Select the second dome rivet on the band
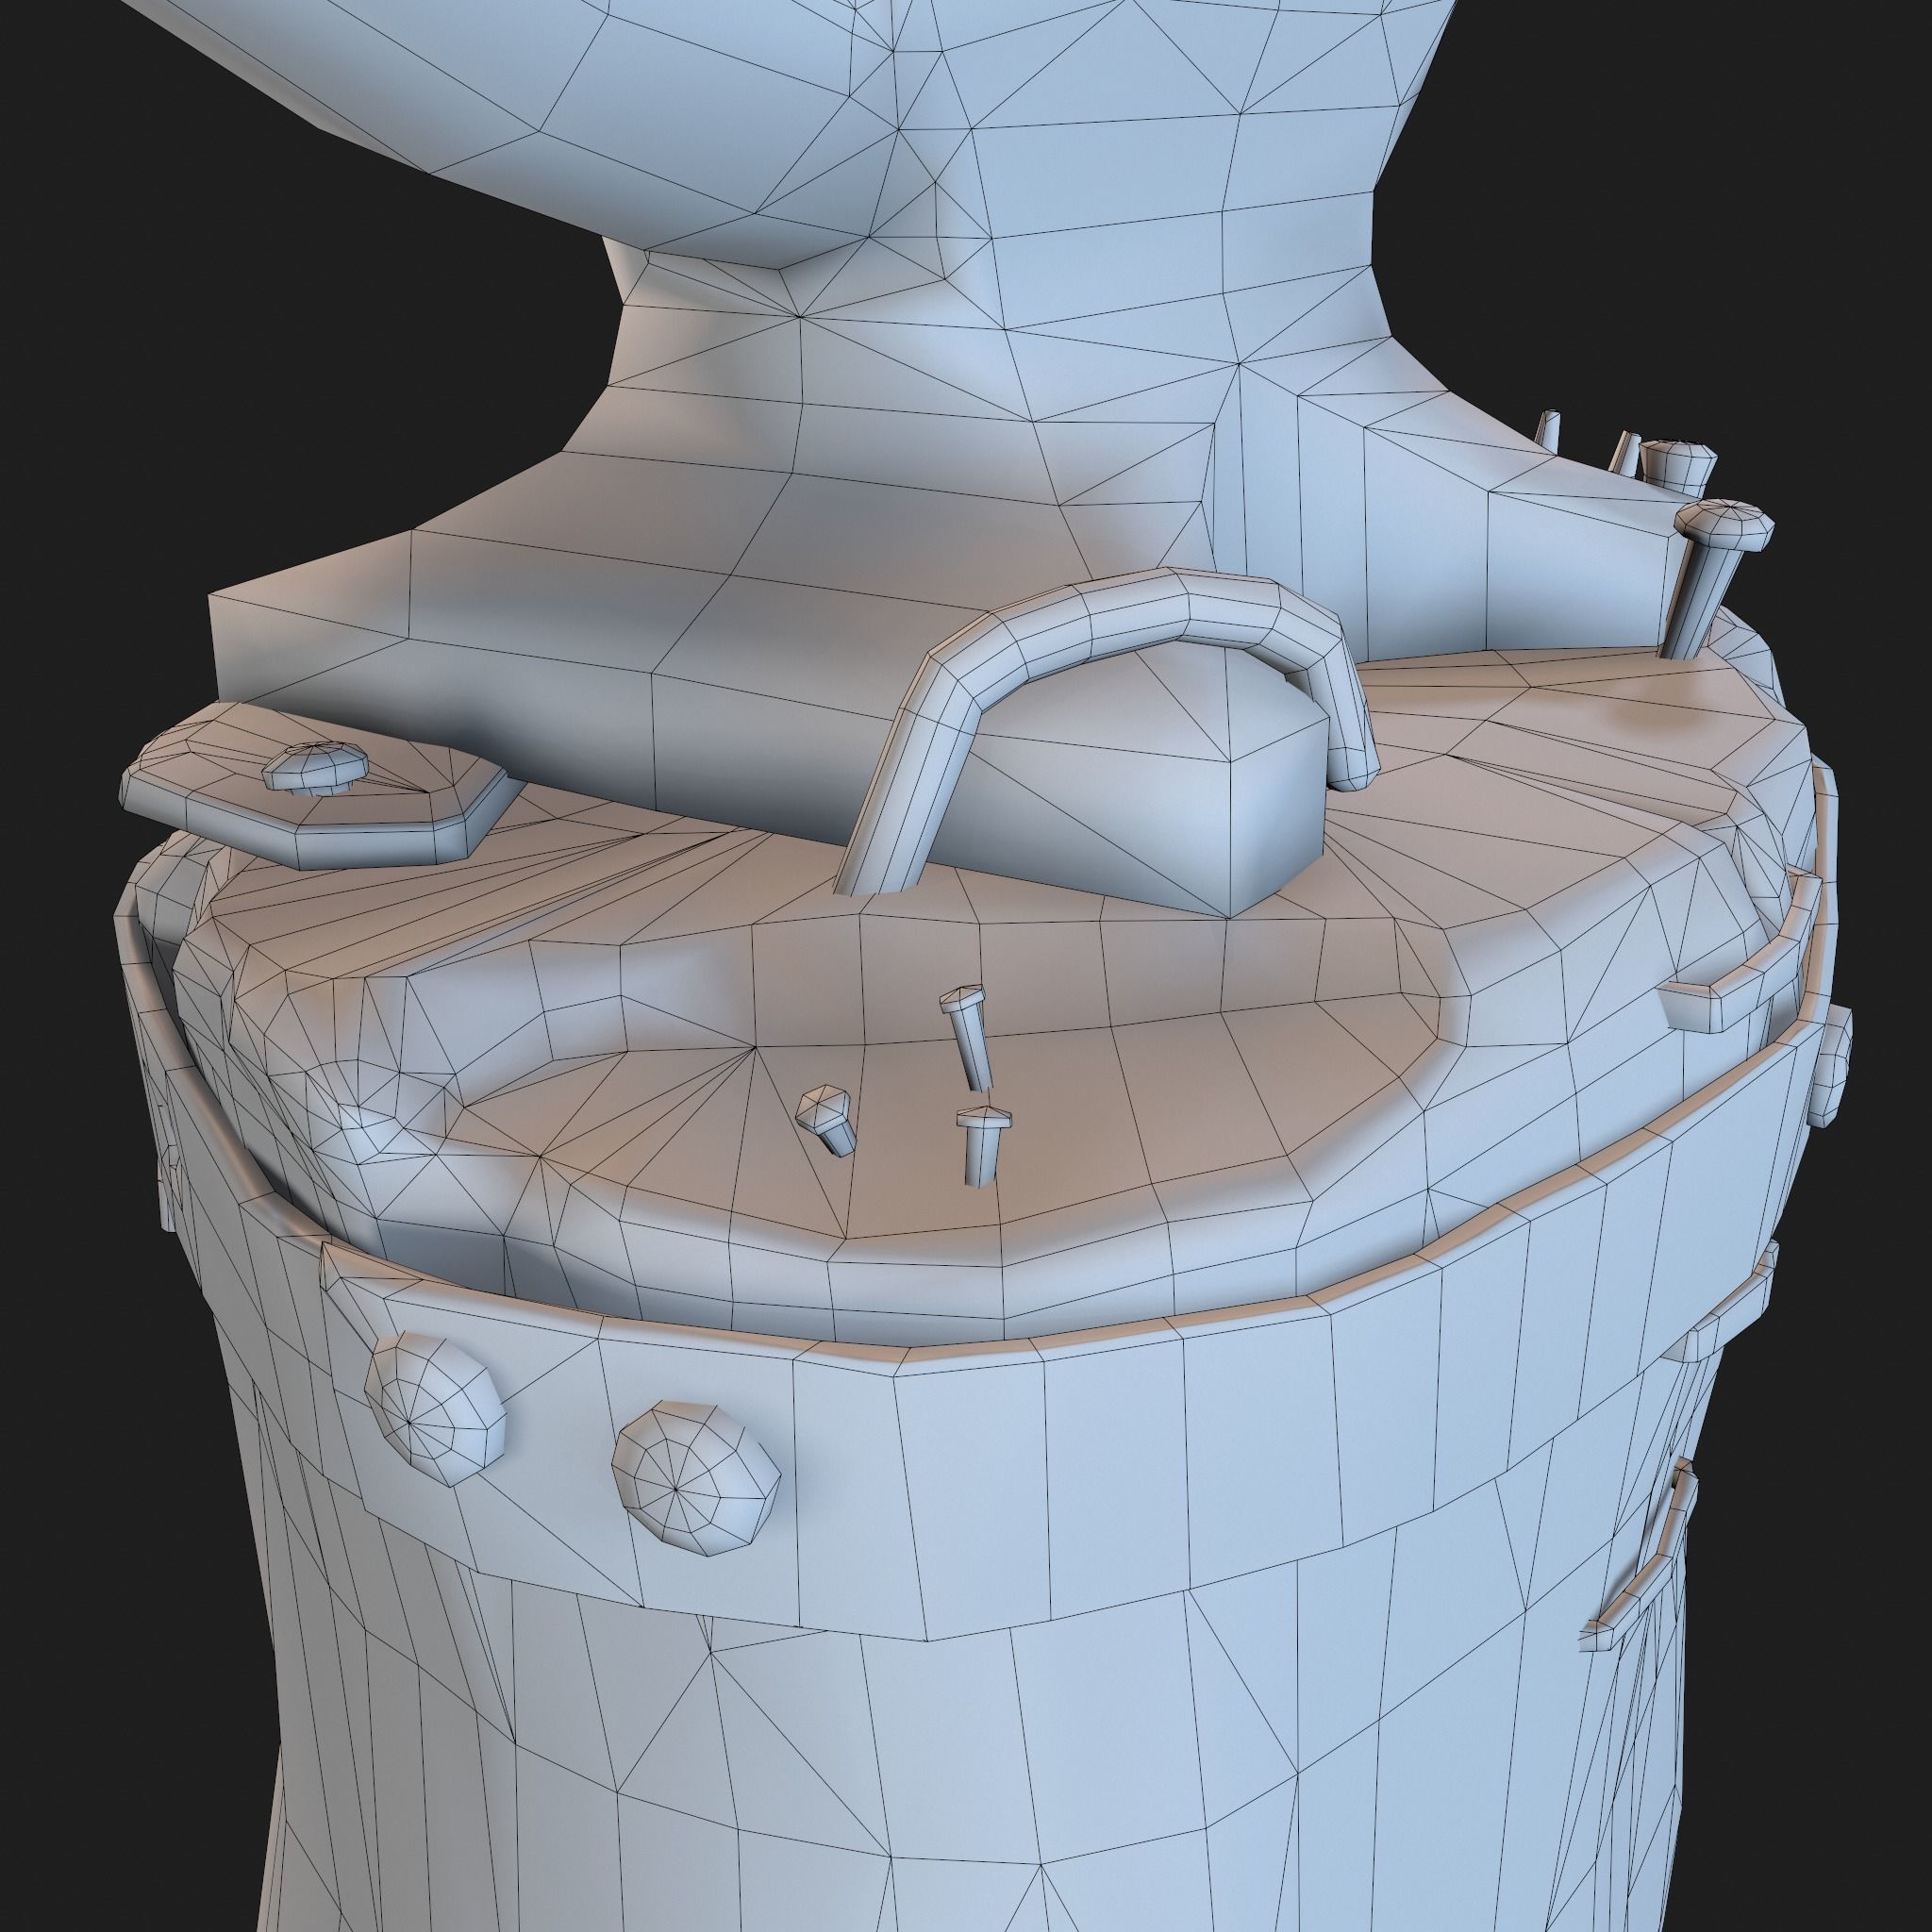This screenshot has width=1932, height=1932. tap(694, 1478)
